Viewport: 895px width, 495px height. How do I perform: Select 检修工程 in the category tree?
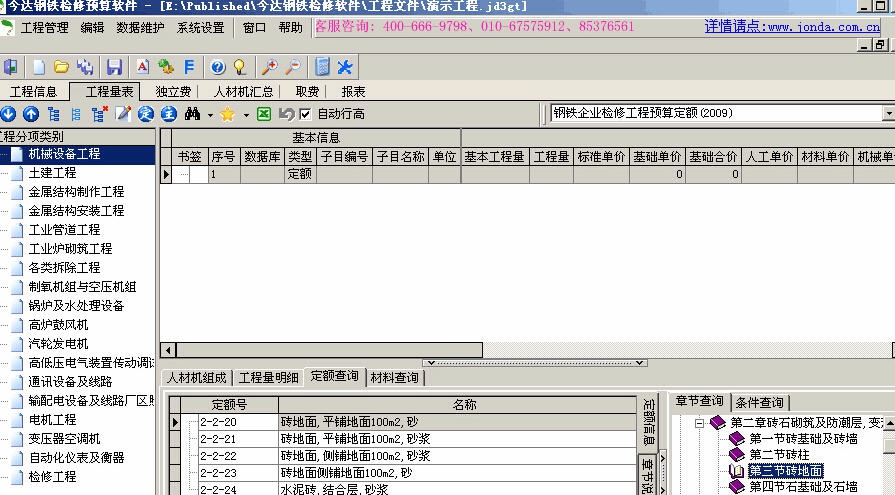[53, 476]
